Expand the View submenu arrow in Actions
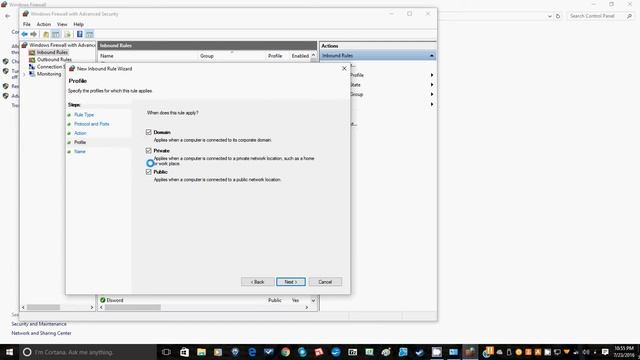This screenshot has width=640, height=360. (x=432, y=104)
